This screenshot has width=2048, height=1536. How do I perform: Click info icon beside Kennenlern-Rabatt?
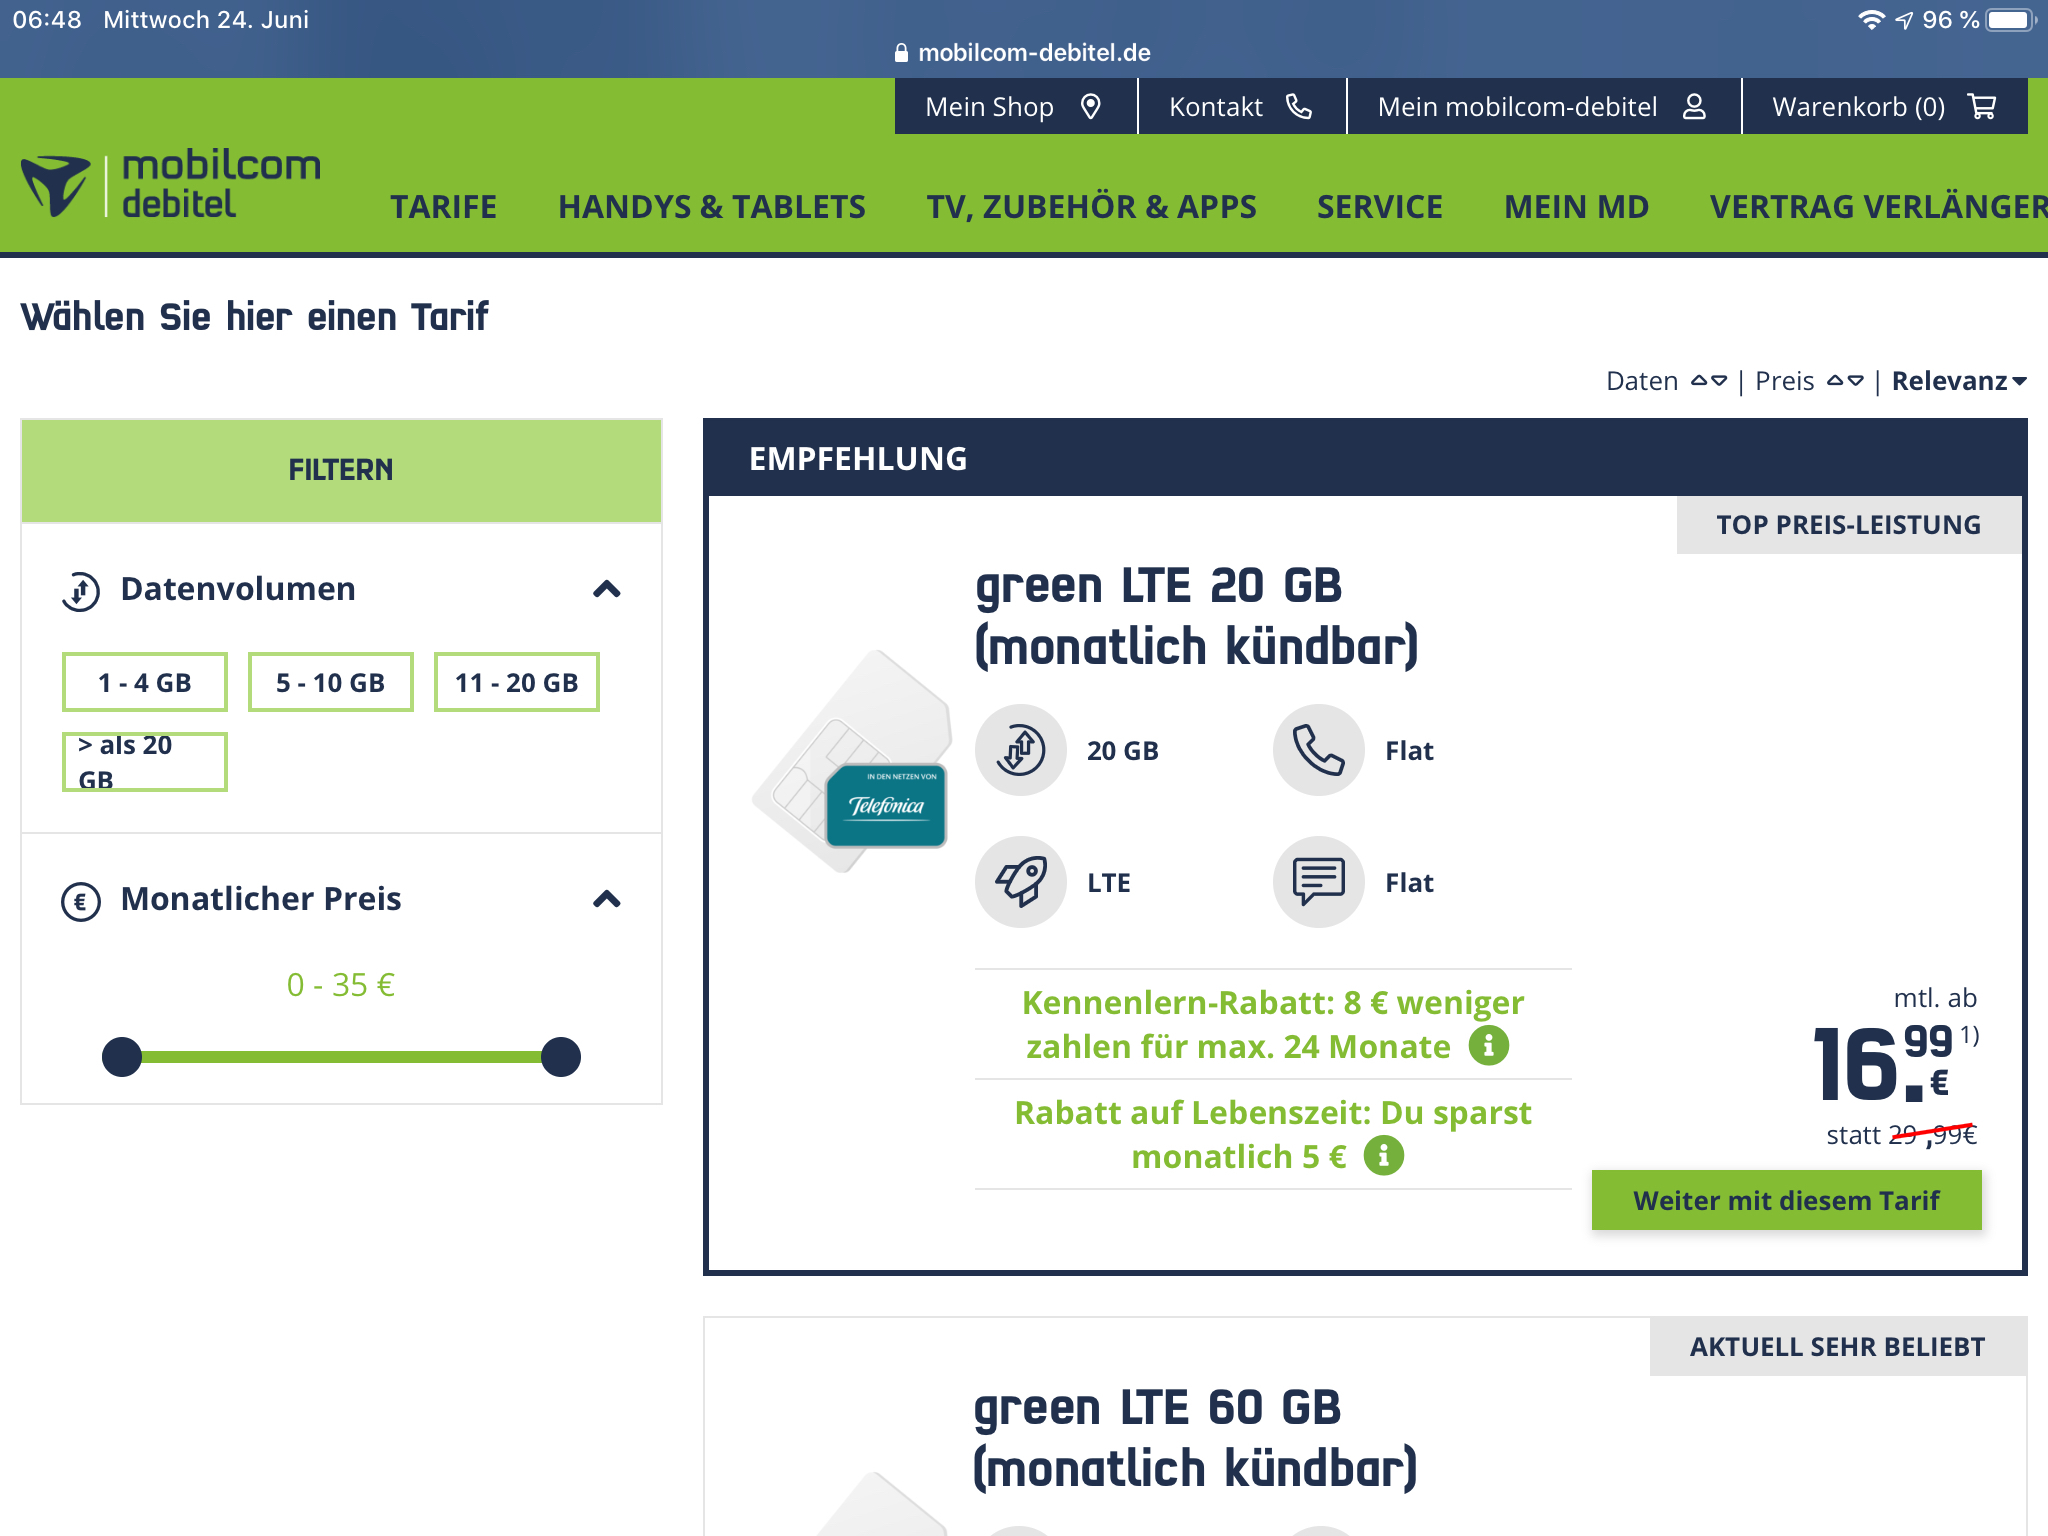tap(1488, 1046)
